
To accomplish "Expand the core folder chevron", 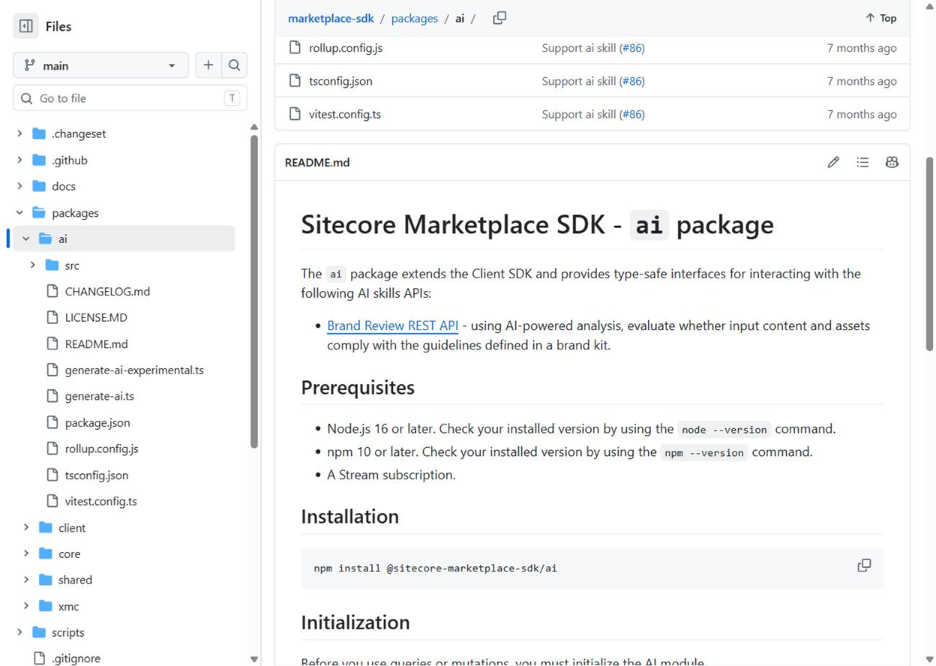I will point(26,554).
